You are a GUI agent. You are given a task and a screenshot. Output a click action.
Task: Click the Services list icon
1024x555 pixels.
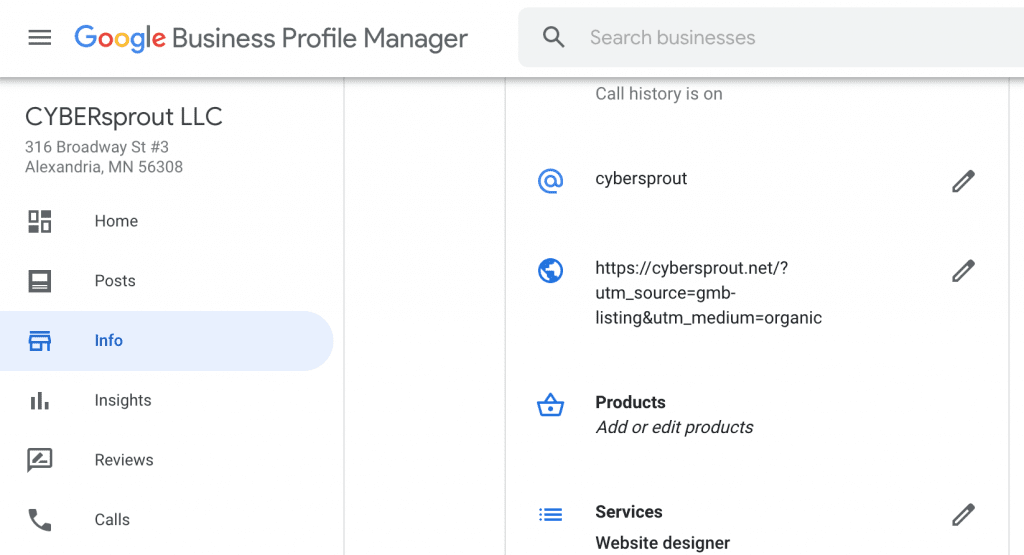pos(551,515)
